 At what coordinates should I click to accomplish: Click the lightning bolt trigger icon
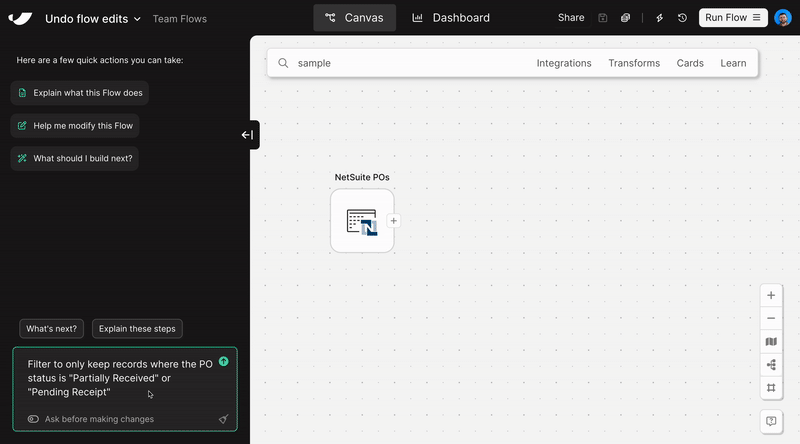(x=659, y=18)
